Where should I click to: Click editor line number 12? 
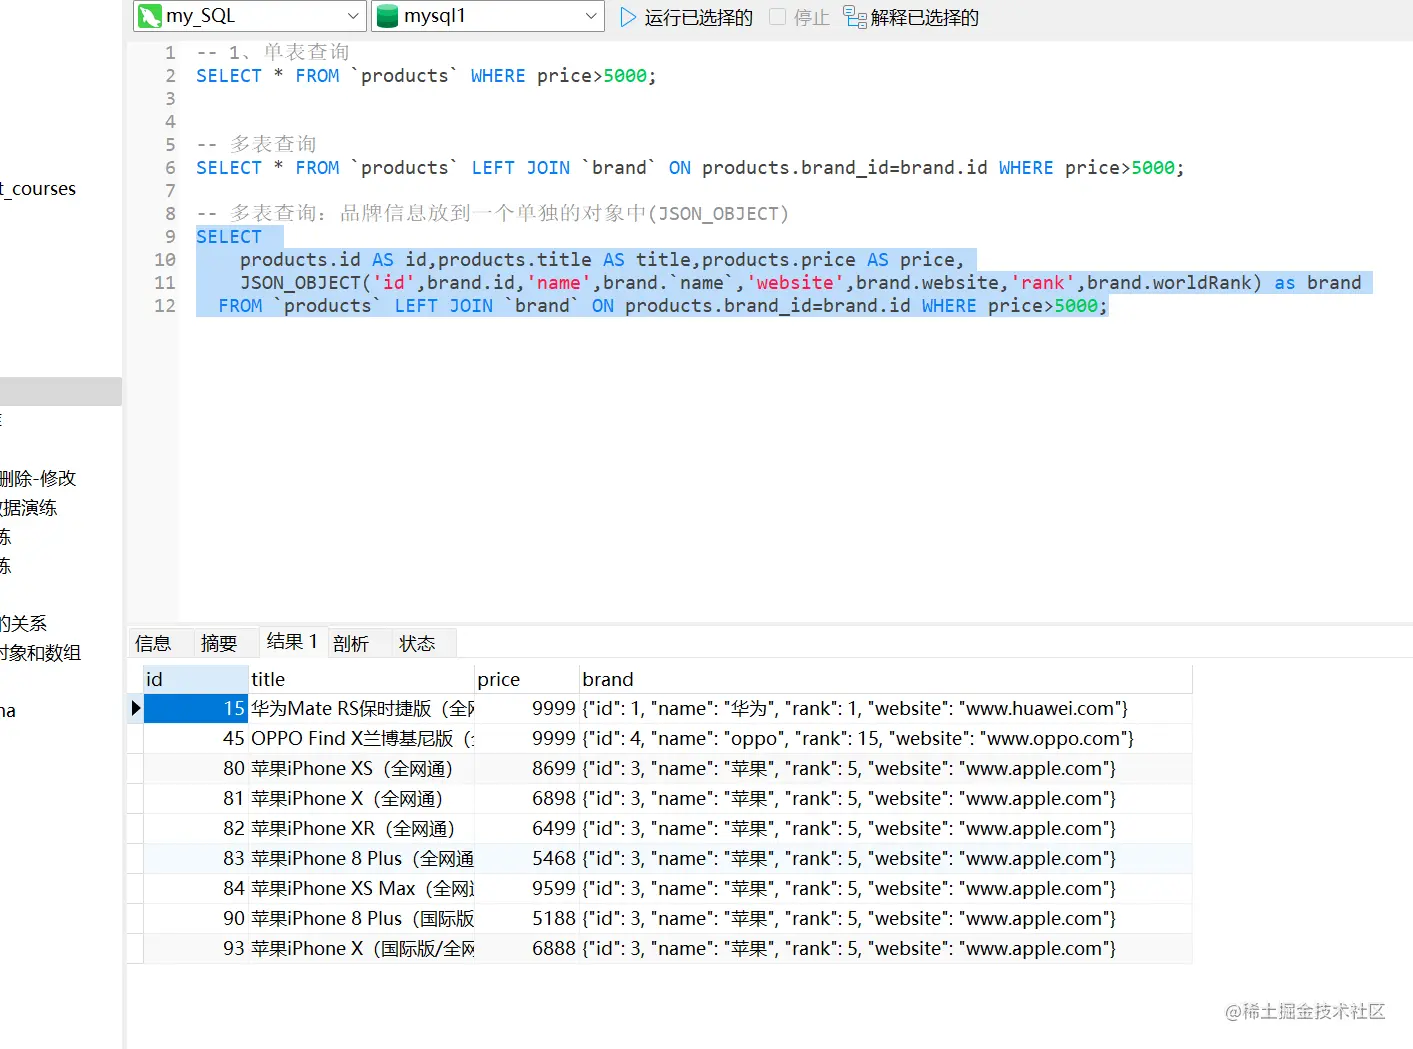point(165,306)
